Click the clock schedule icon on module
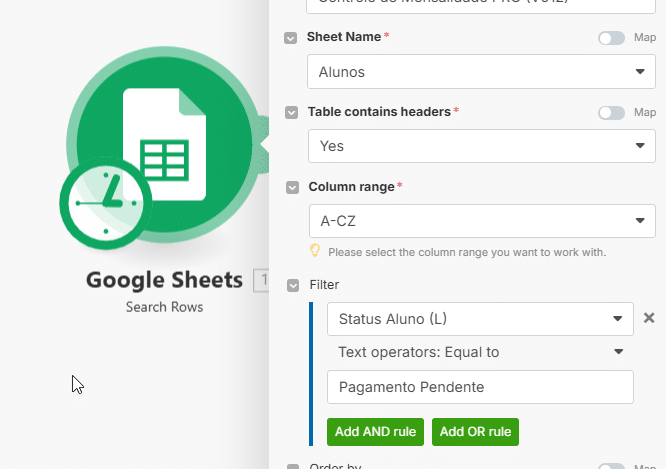 pos(106,203)
